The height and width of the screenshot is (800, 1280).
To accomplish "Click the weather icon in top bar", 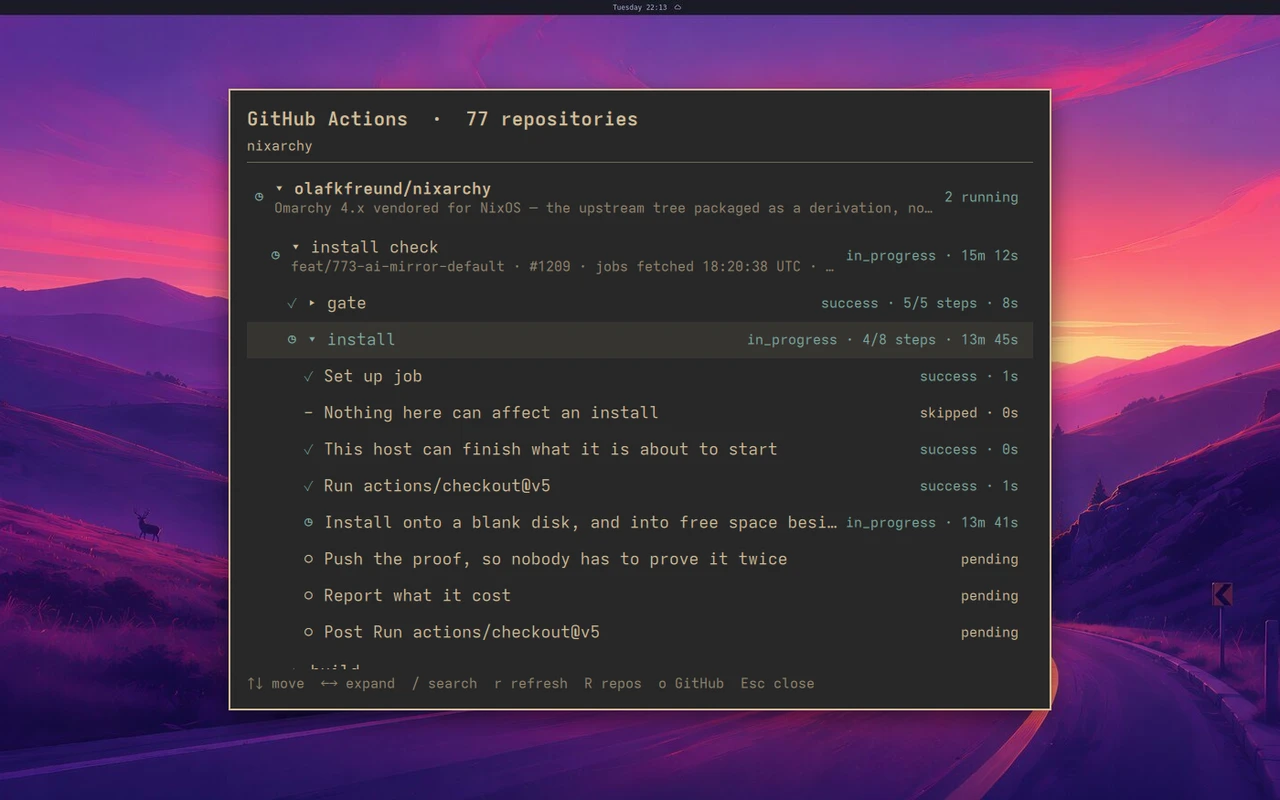I will click(678, 7).
